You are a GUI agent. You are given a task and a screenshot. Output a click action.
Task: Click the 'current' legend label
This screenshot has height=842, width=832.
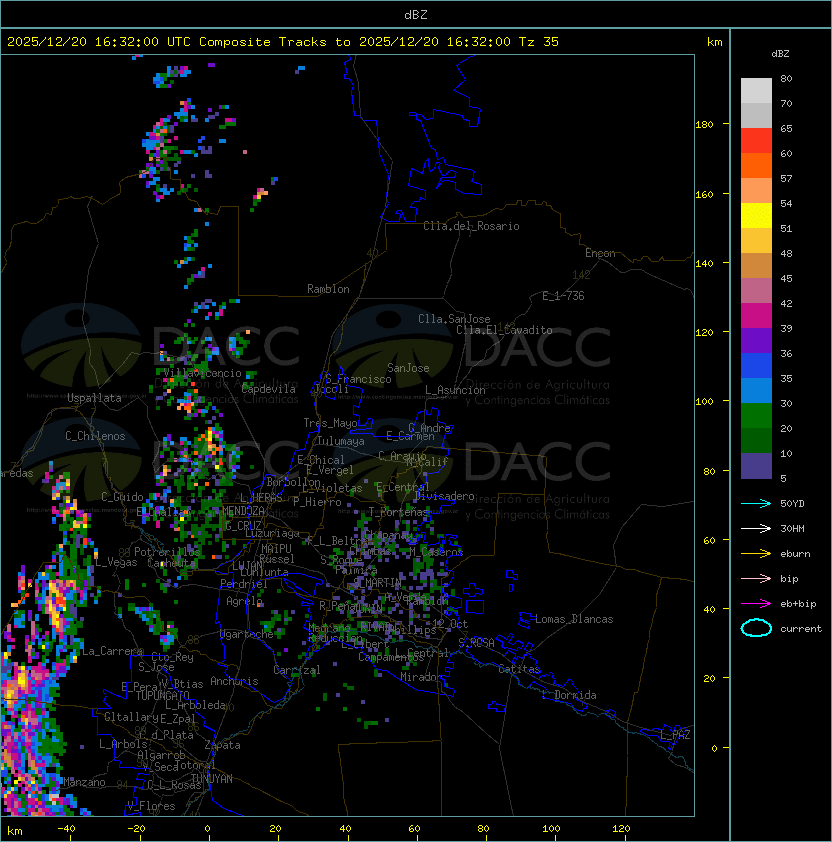click(x=801, y=629)
